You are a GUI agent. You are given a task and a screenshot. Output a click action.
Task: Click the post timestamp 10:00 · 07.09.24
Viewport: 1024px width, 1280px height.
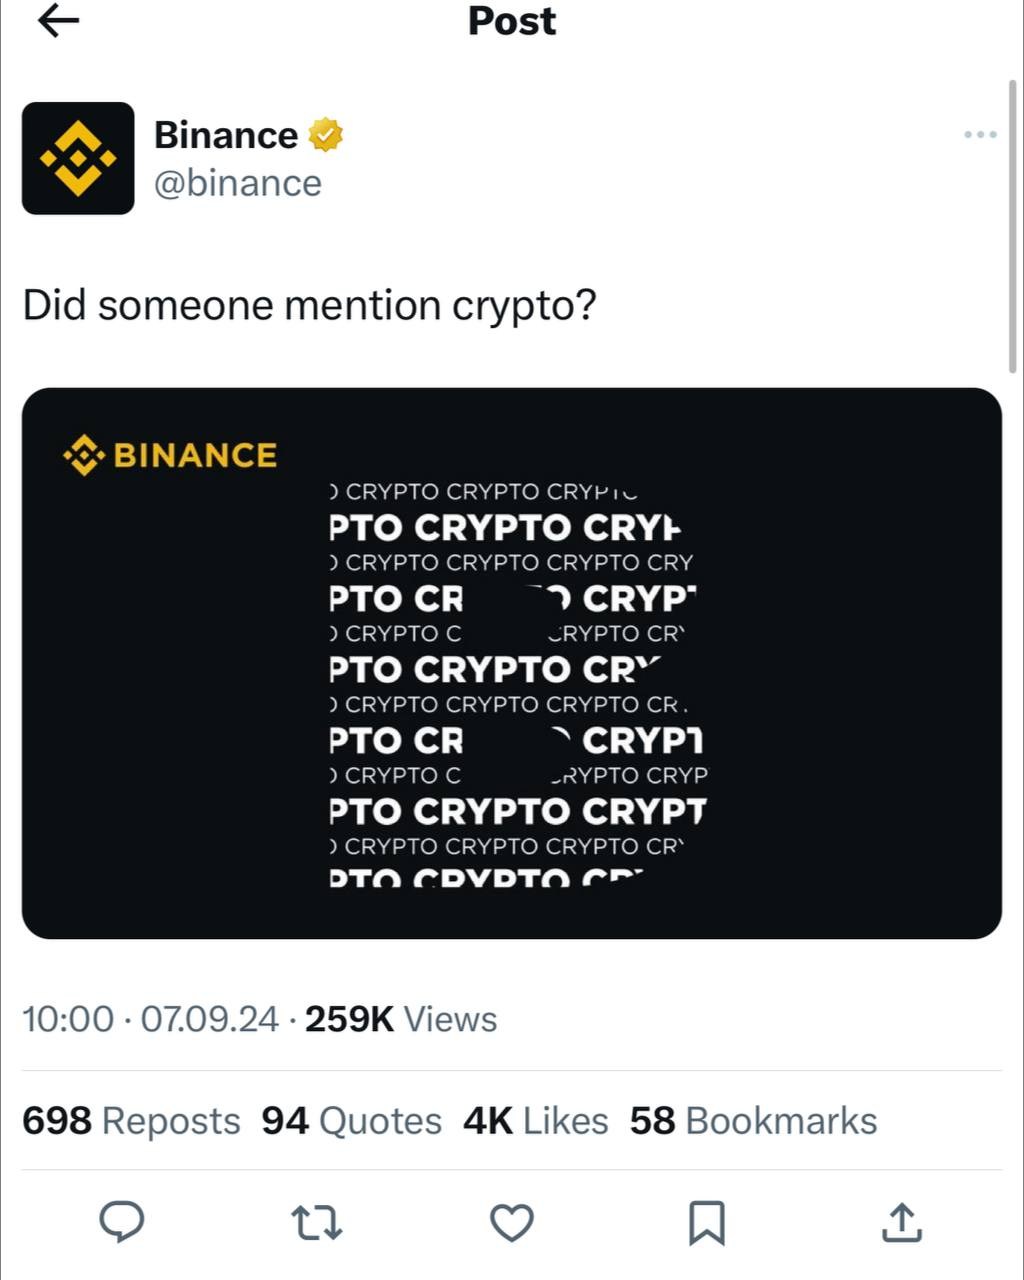tap(150, 1019)
